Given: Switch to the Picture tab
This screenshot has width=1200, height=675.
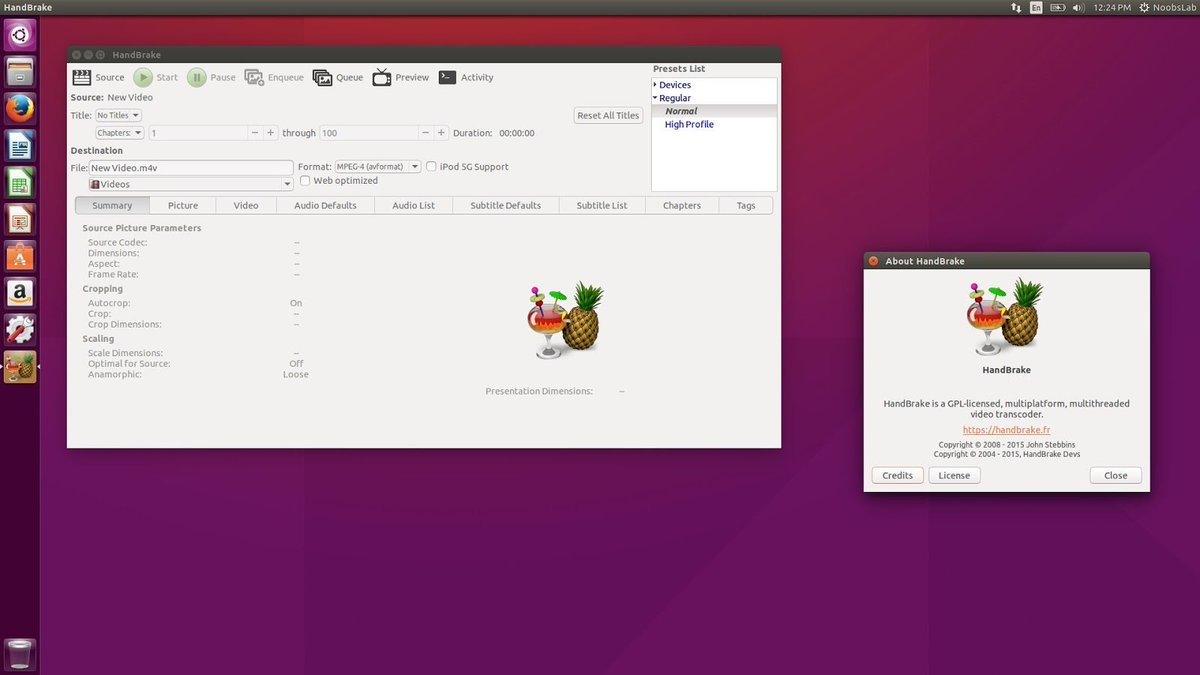Looking at the screenshot, I should pyautogui.click(x=183, y=205).
